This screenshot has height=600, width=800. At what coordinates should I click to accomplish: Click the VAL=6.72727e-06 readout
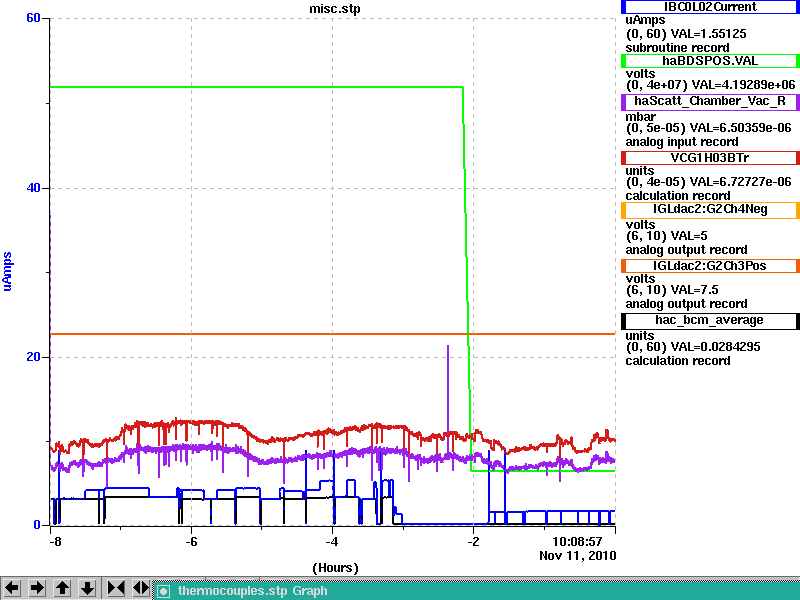740,182
